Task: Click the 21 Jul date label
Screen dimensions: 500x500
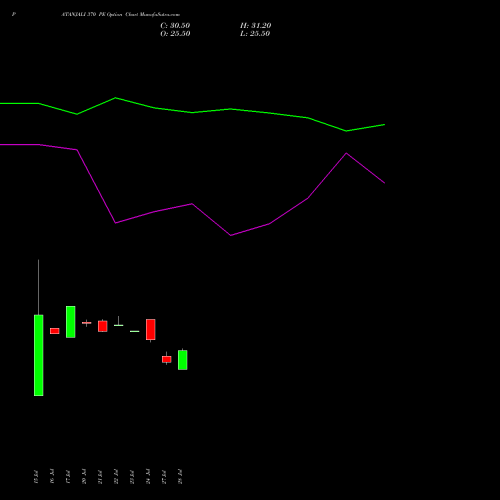Action: pos(100,477)
